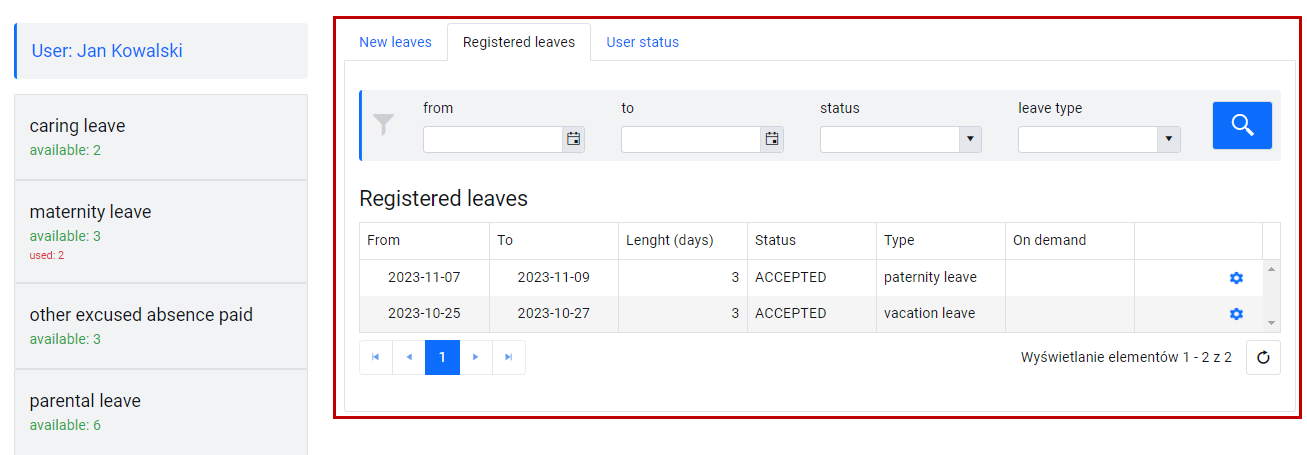This screenshot has height=455, width=1307.
Task: Click the vacation leave type cell
Action: 941,314
